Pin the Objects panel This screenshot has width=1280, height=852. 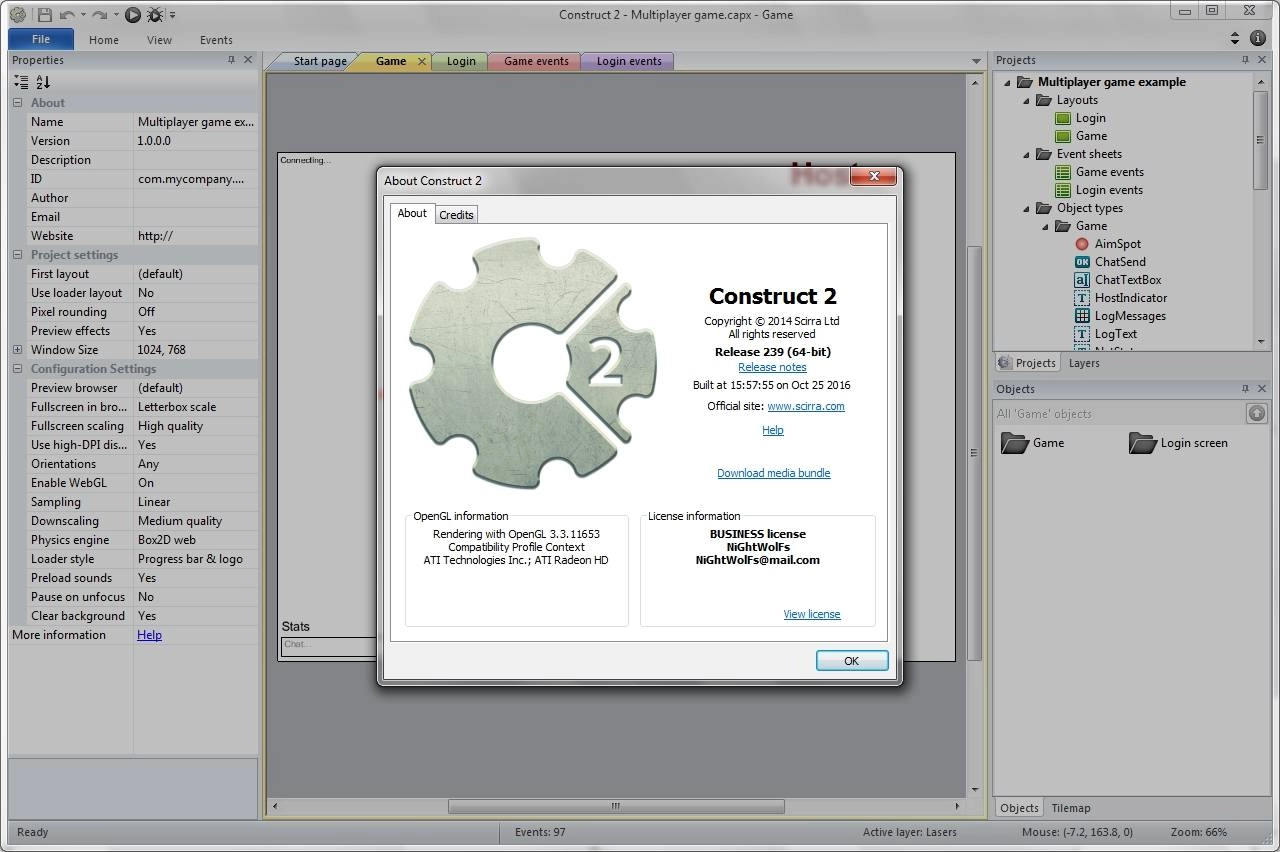coord(1245,389)
